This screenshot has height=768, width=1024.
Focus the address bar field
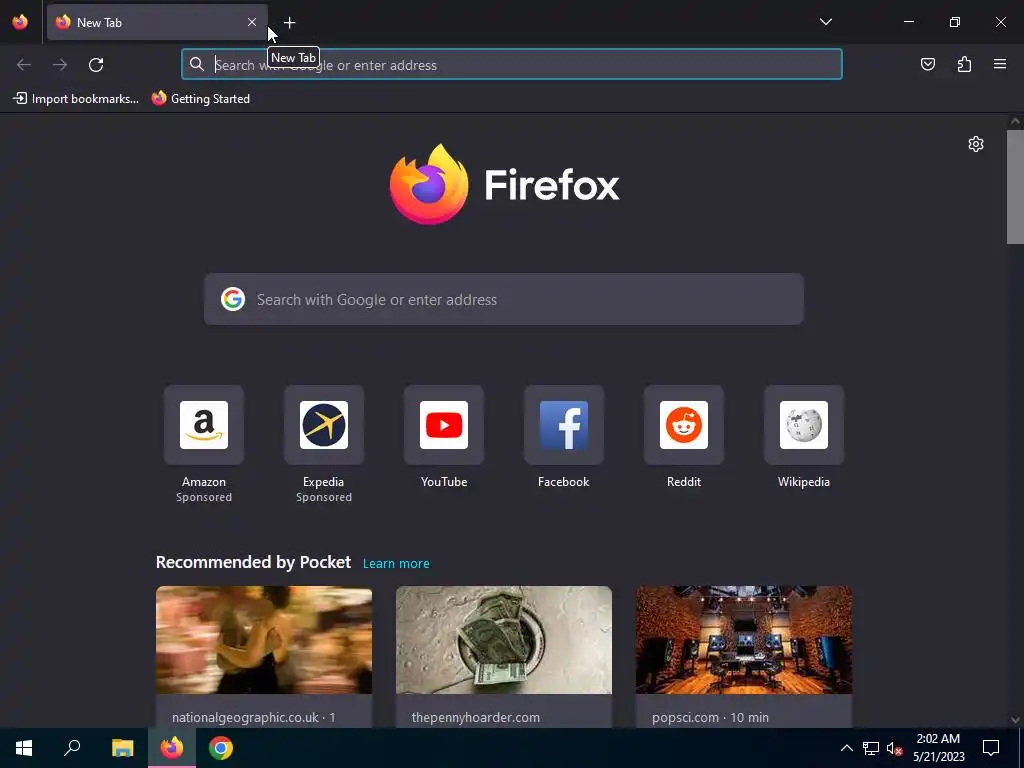coord(512,65)
